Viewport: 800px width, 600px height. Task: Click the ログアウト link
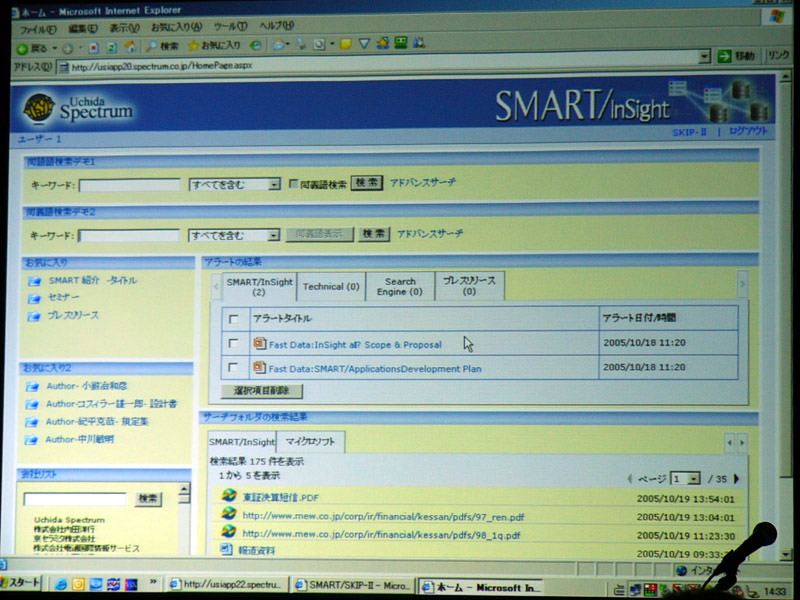pos(747,131)
